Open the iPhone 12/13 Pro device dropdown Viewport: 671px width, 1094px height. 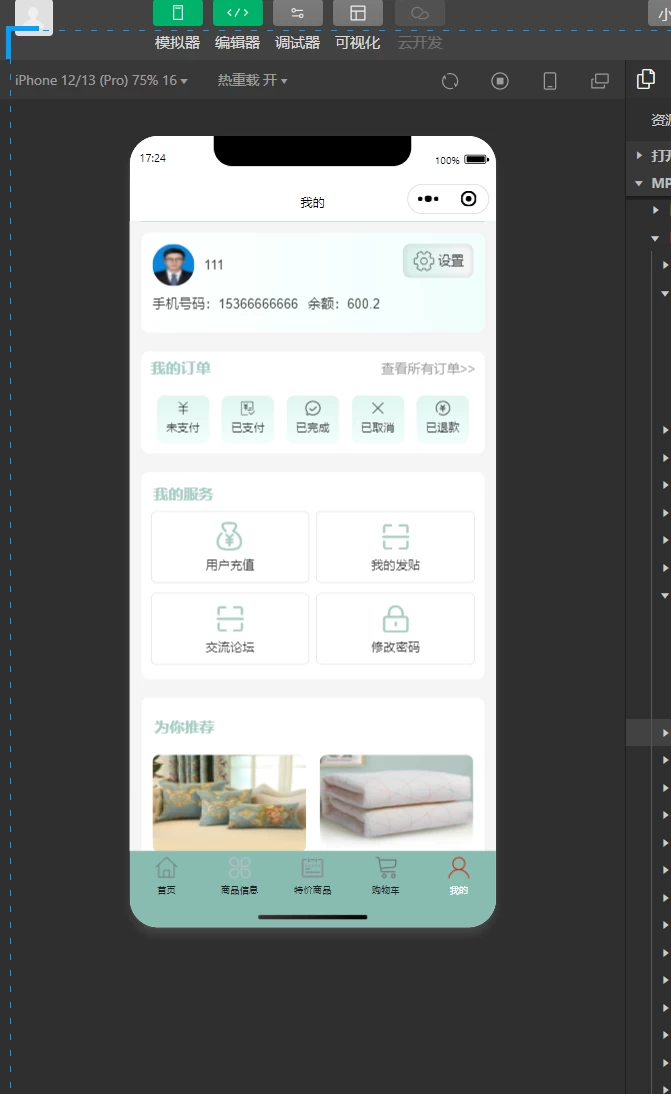(x=101, y=80)
